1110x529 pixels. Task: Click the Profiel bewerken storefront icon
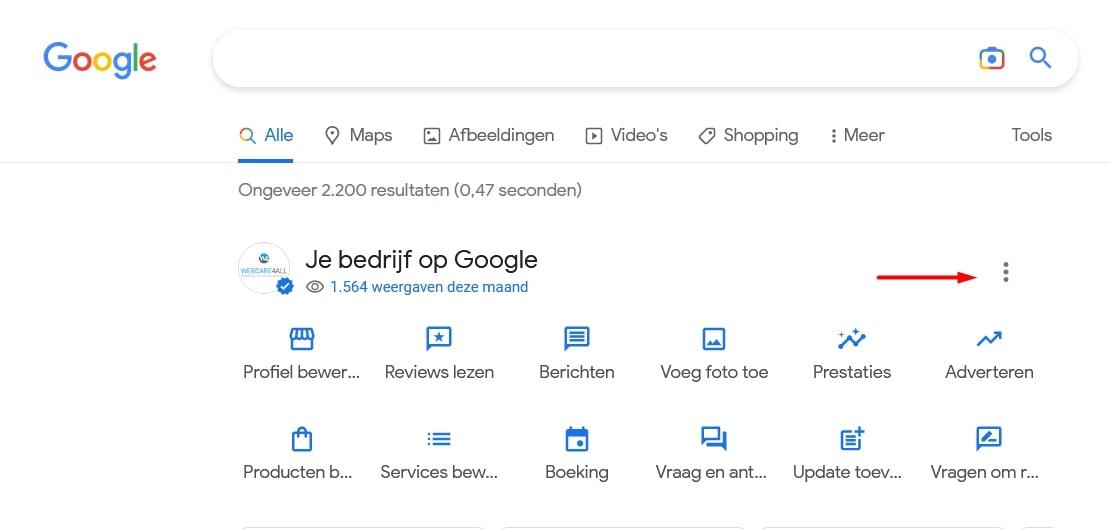(x=302, y=339)
